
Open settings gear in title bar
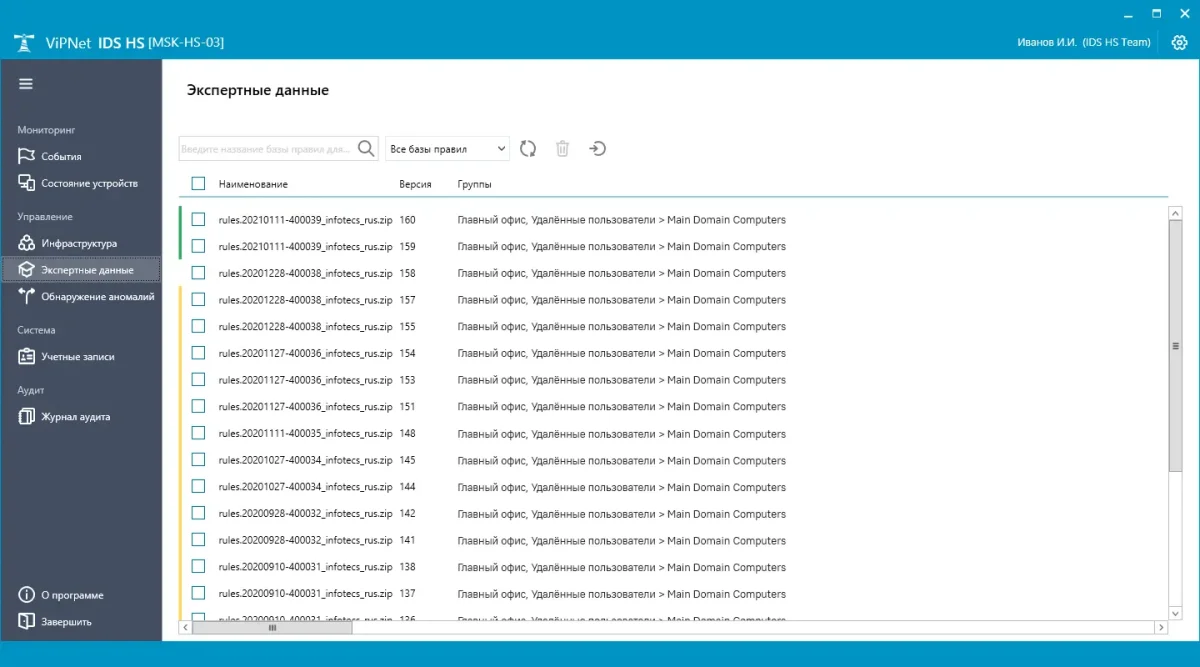click(x=1179, y=42)
